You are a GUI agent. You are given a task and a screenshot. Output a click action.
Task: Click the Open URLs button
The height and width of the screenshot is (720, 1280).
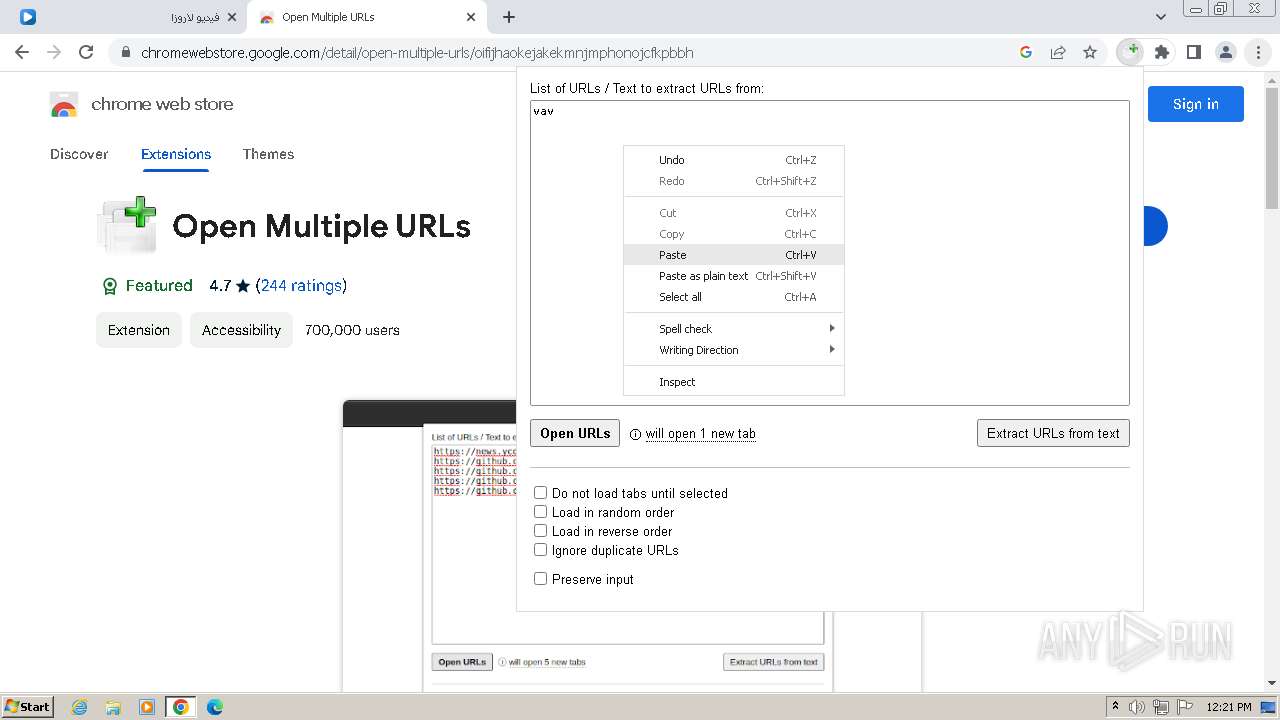pyautogui.click(x=575, y=433)
